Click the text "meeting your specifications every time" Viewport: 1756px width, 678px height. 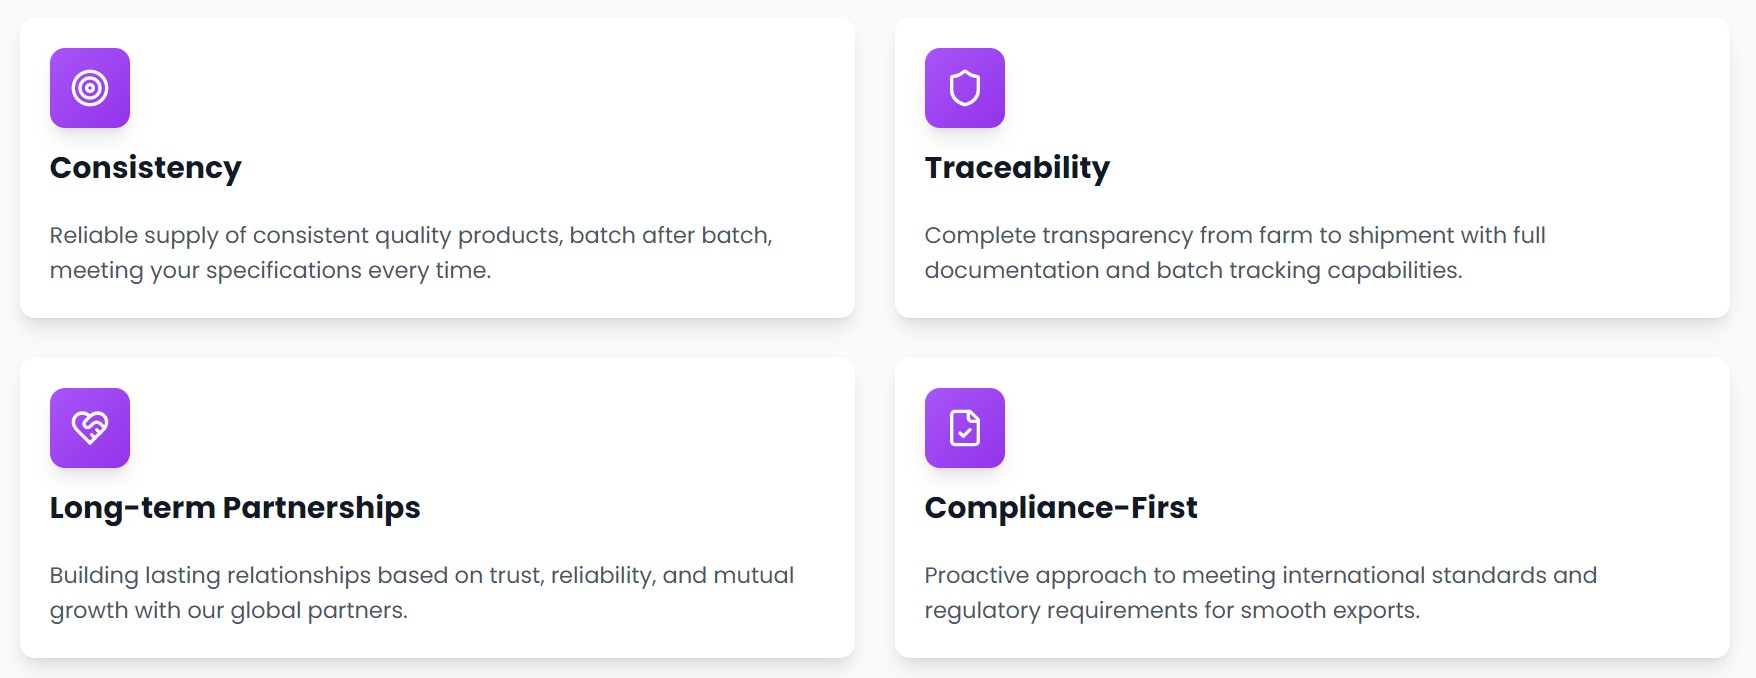270,270
